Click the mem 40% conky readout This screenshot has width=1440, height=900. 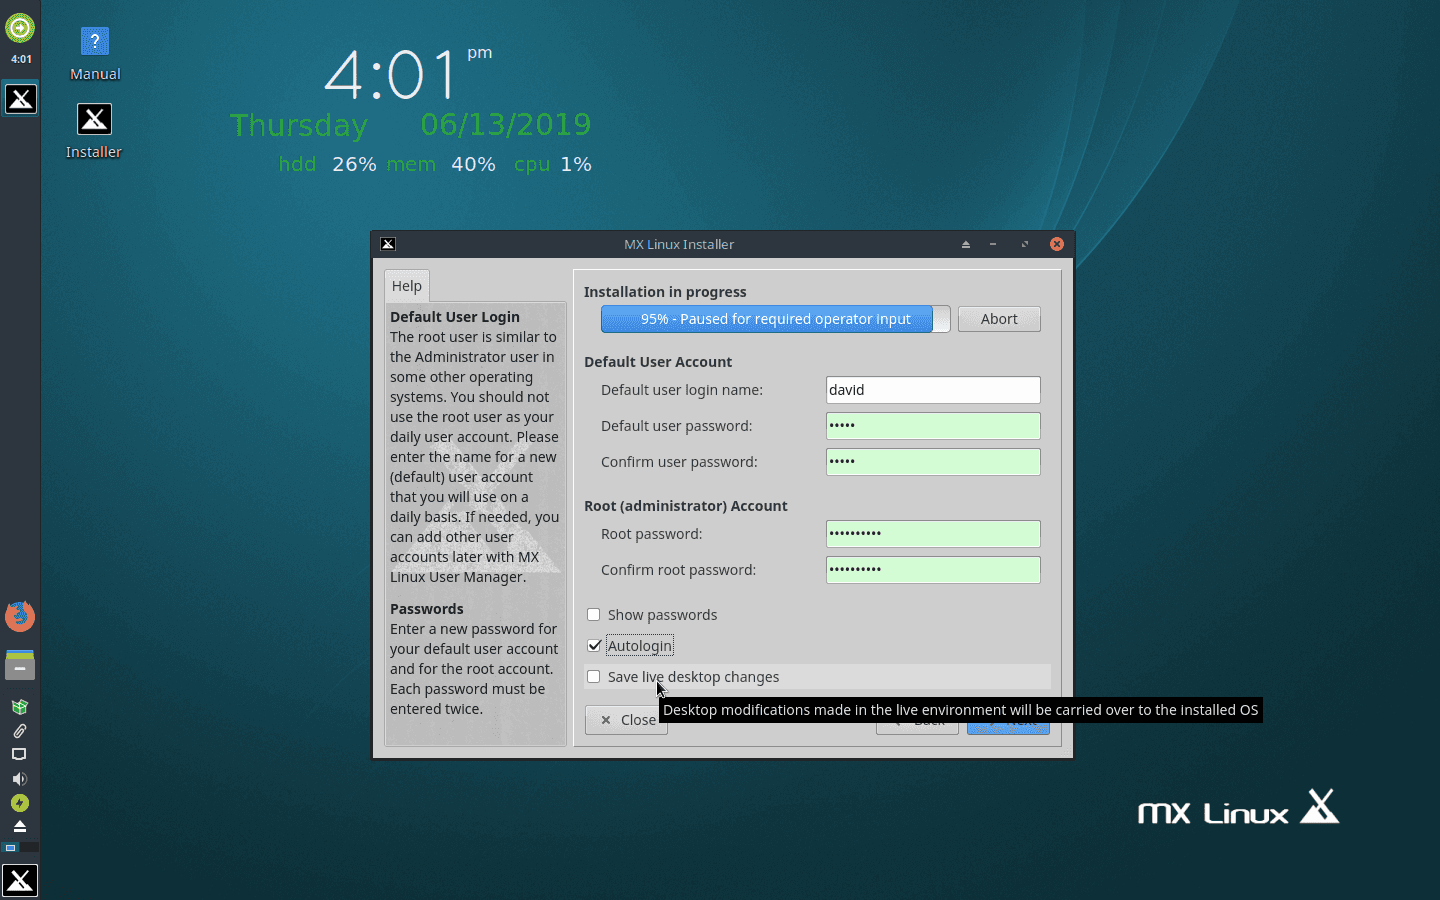pyautogui.click(x=441, y=164)
